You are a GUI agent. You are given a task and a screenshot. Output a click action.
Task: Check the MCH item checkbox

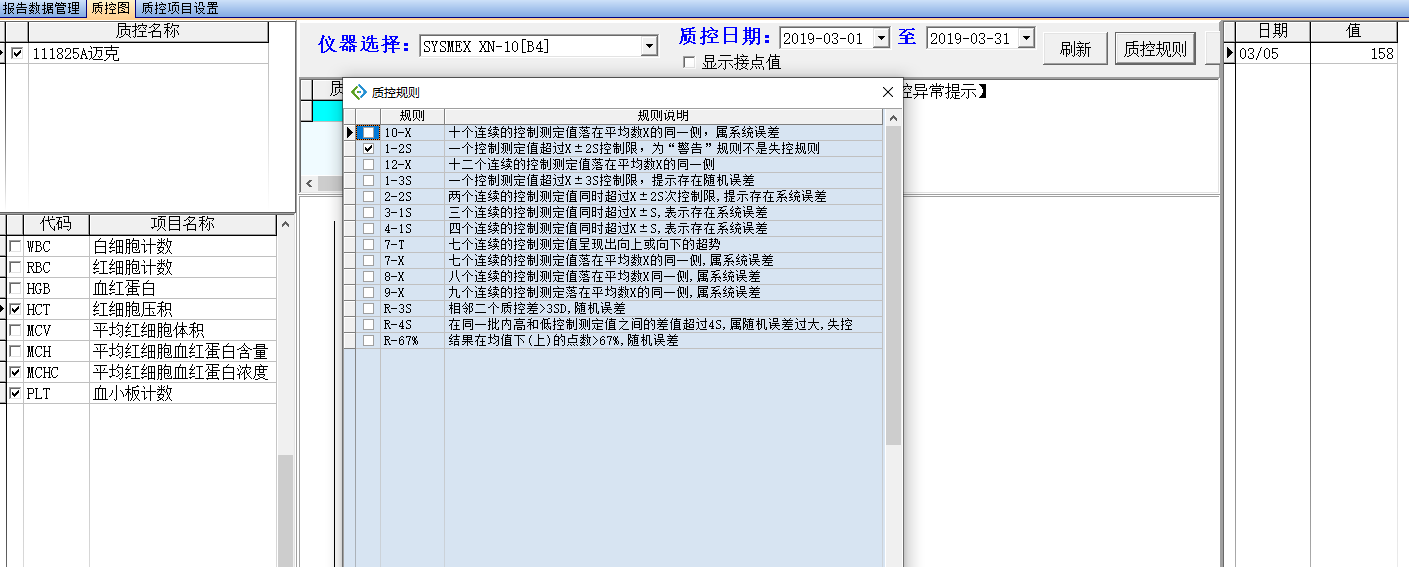tap(15, 351)
